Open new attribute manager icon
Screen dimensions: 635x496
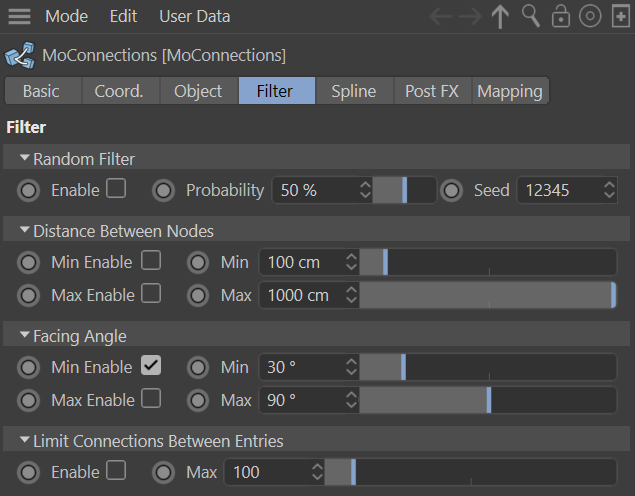coord(620,17)
